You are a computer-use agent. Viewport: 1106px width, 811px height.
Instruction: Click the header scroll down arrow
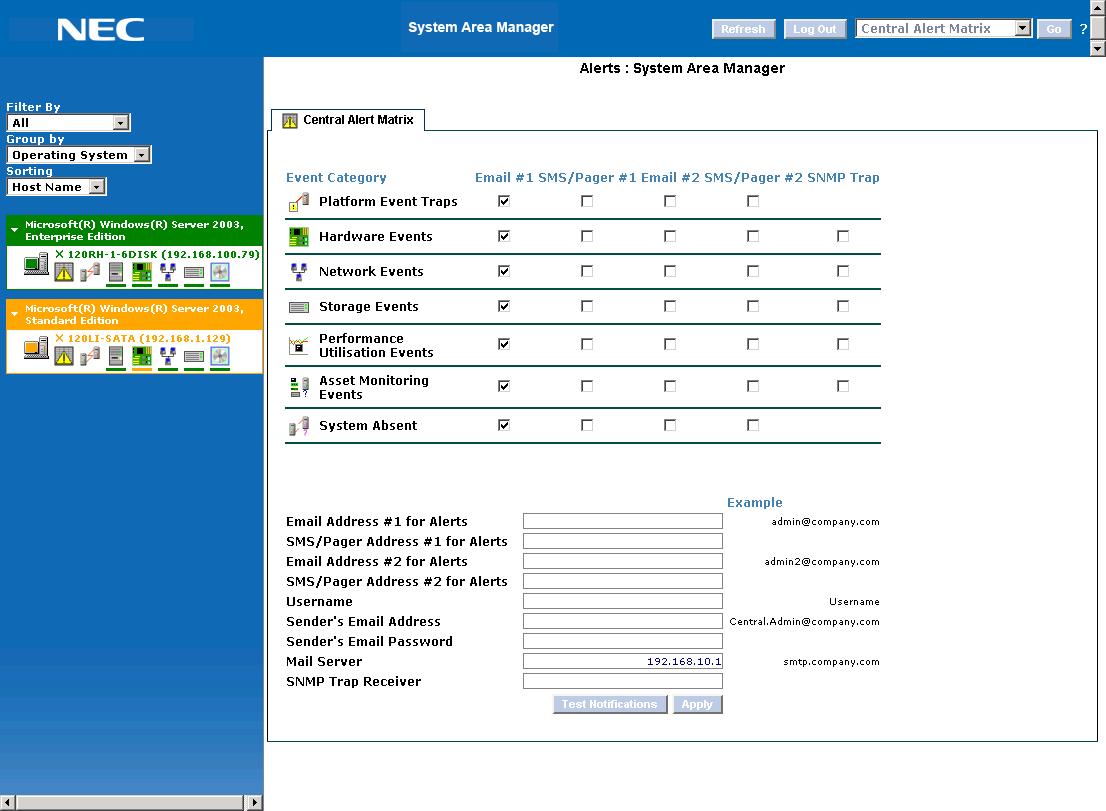(x=1098, y=49)
